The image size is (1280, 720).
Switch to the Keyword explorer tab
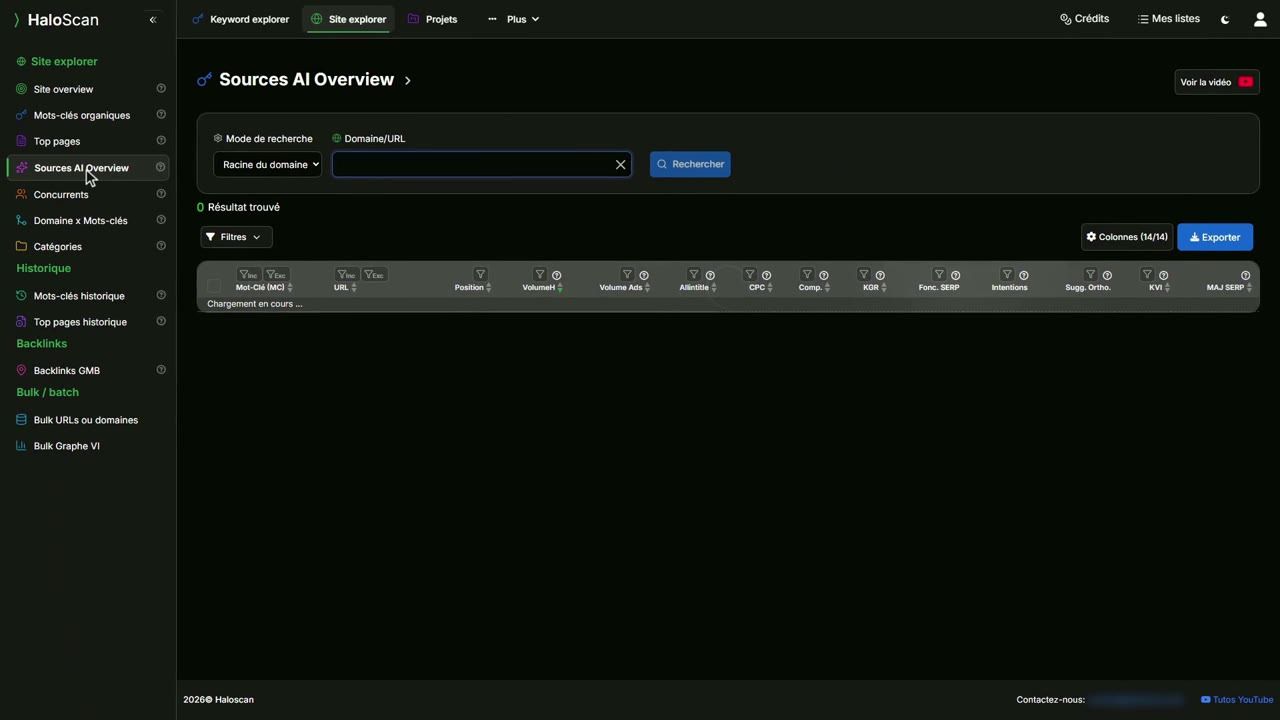coord(240,19)
